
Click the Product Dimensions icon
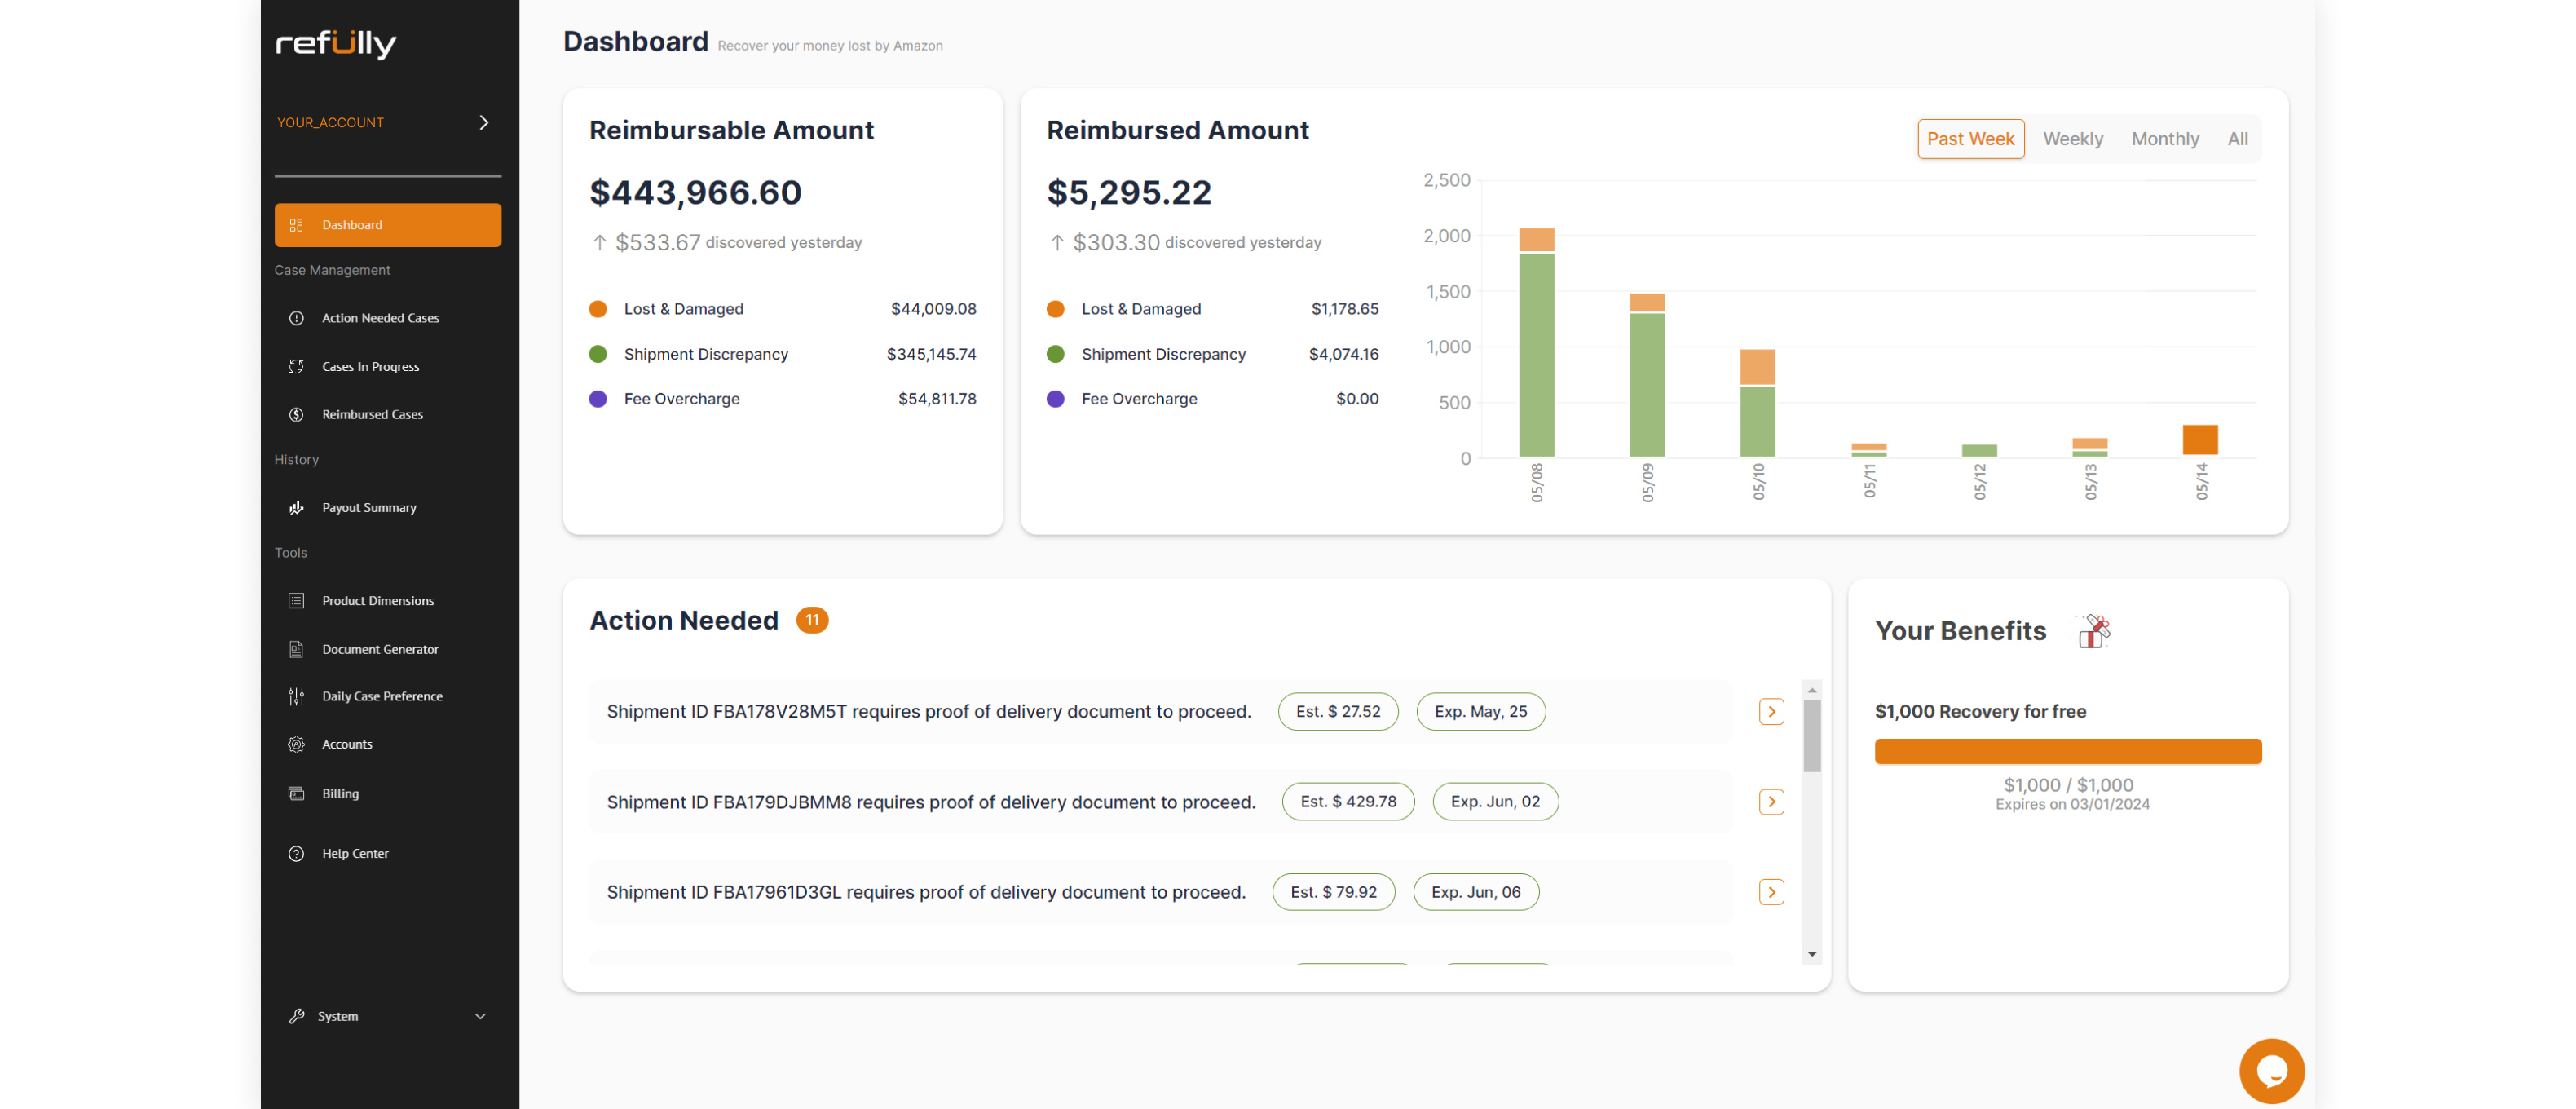298,601
